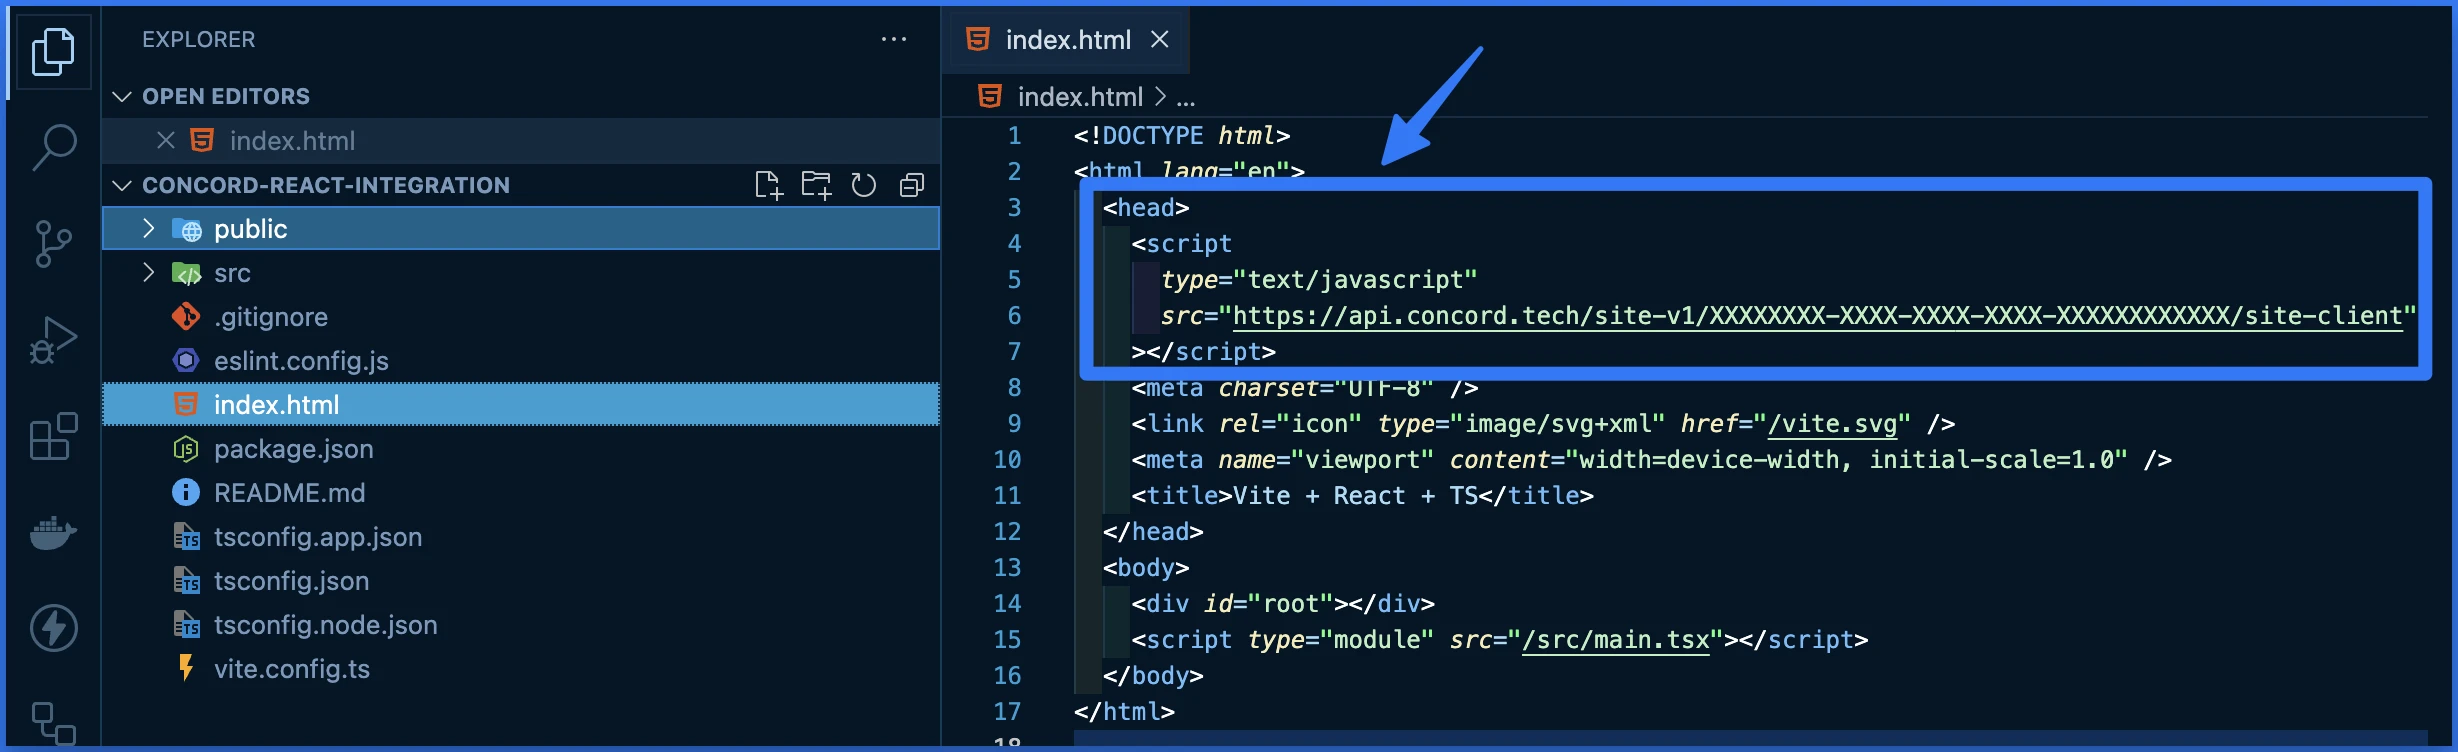Select the src folder
2458x752 pixels.
pos(521,273)
